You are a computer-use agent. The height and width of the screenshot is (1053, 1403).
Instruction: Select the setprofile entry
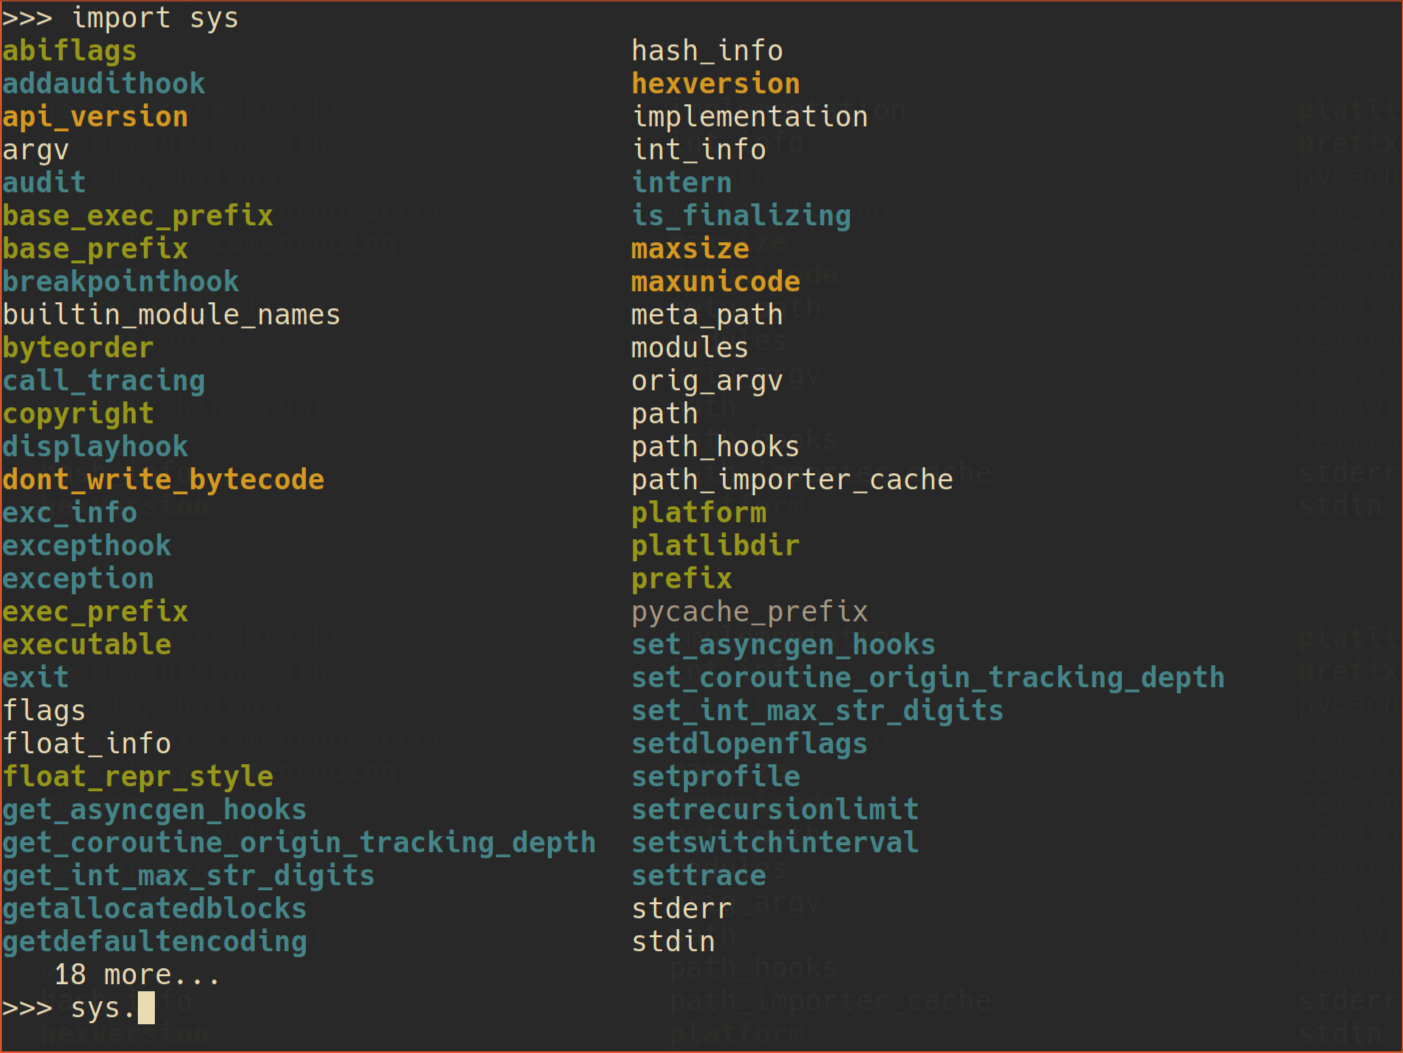point(715,777)
